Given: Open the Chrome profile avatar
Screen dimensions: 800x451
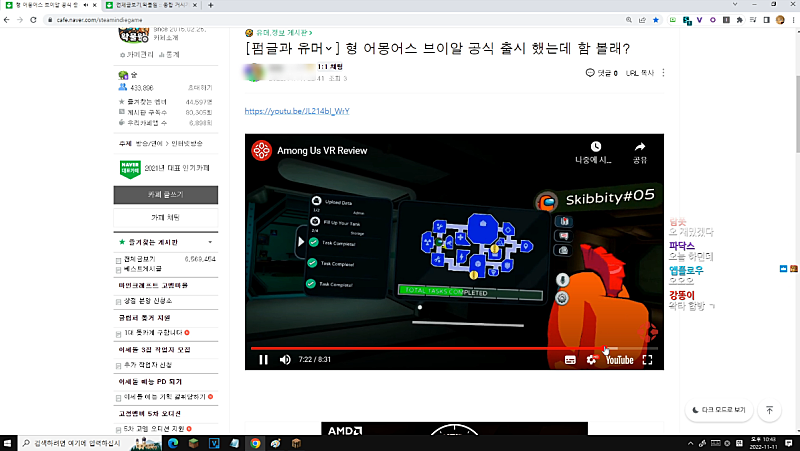Looking at the screenshot, I should pyautogui.click(x=780, y=20).
